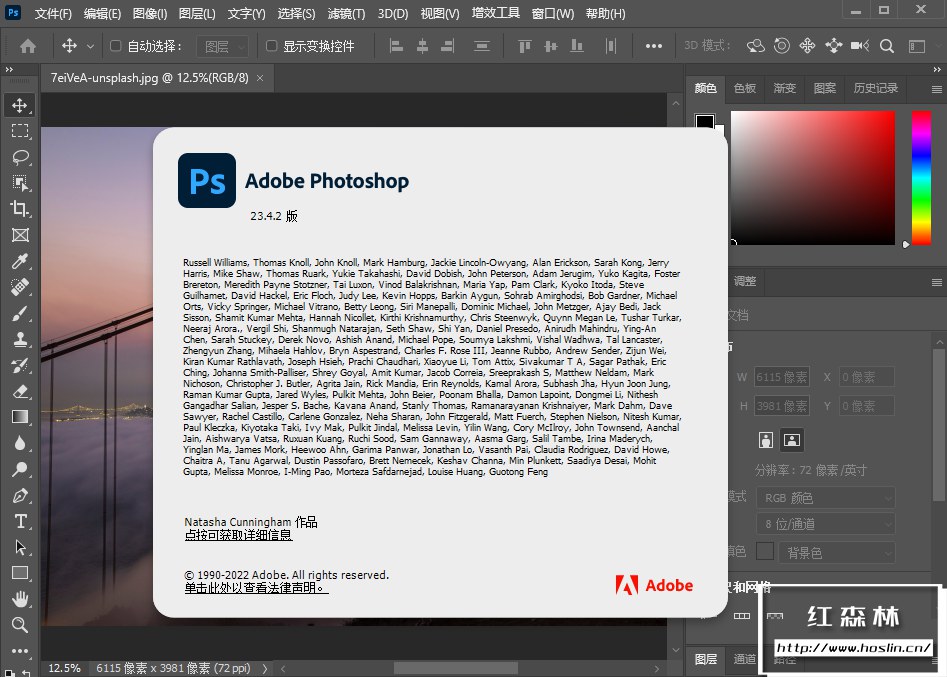Select the Object Selection tool

click(x=20, y=183)
